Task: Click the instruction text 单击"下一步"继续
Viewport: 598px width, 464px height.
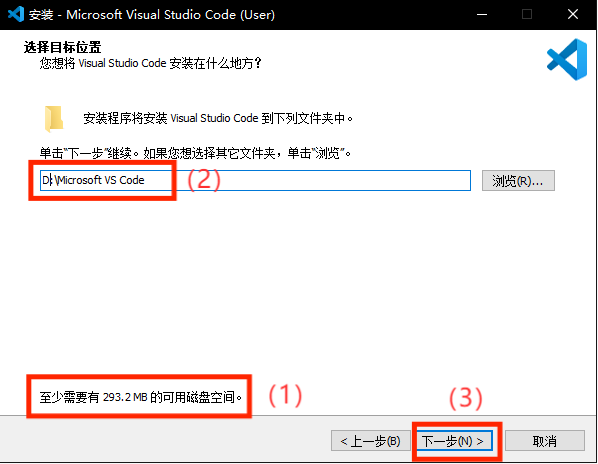Action: point(88,153)
